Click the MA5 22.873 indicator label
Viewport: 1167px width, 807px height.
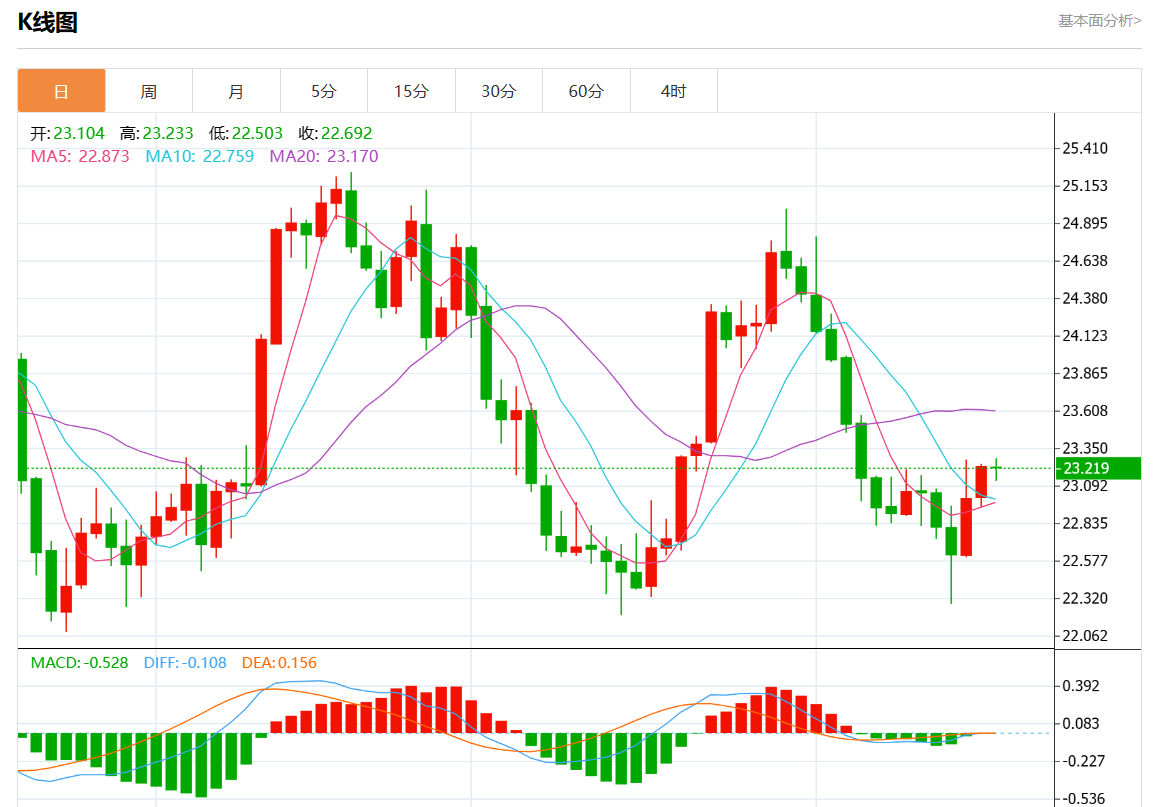80,156
